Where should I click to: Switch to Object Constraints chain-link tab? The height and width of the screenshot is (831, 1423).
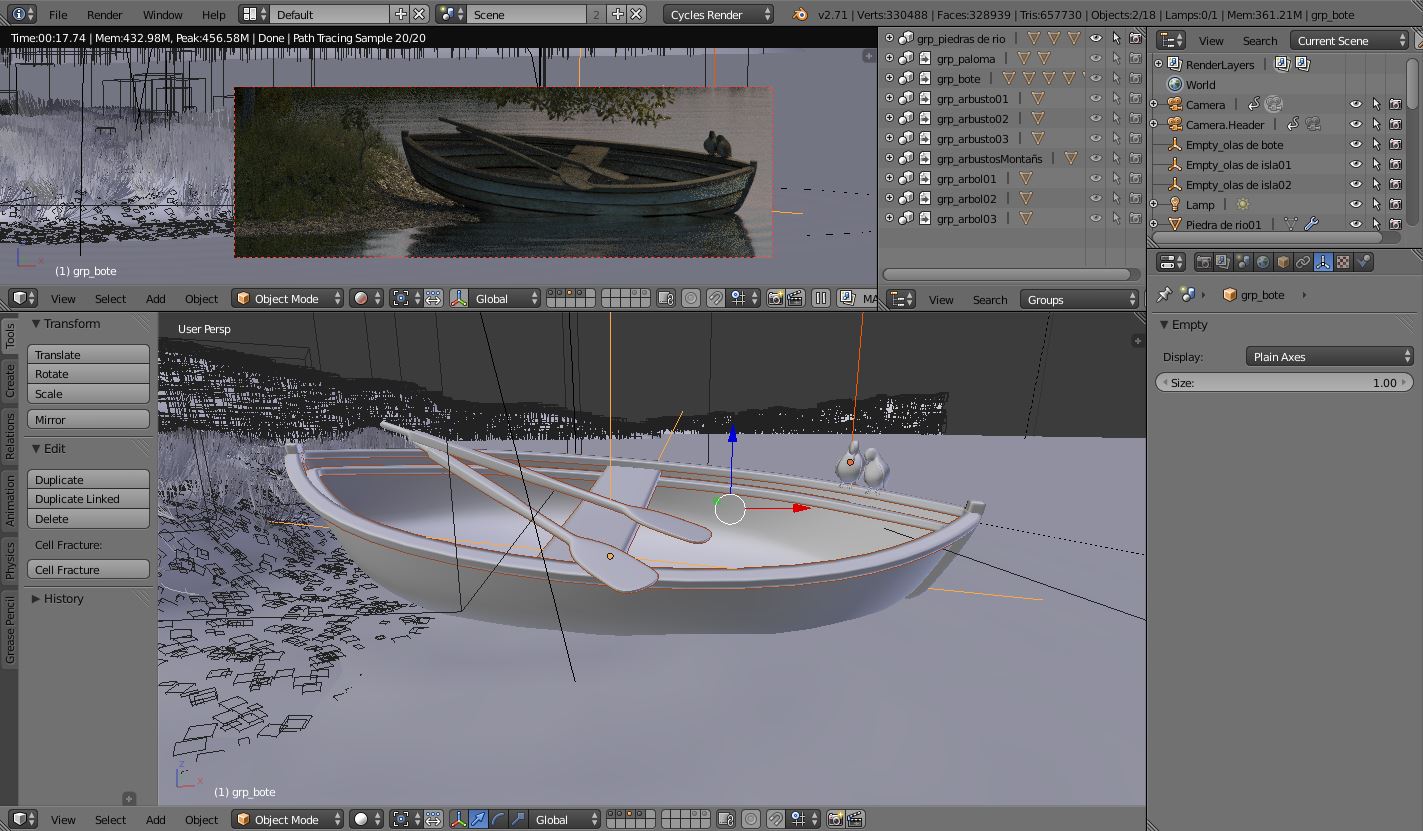click(1303, 262)
